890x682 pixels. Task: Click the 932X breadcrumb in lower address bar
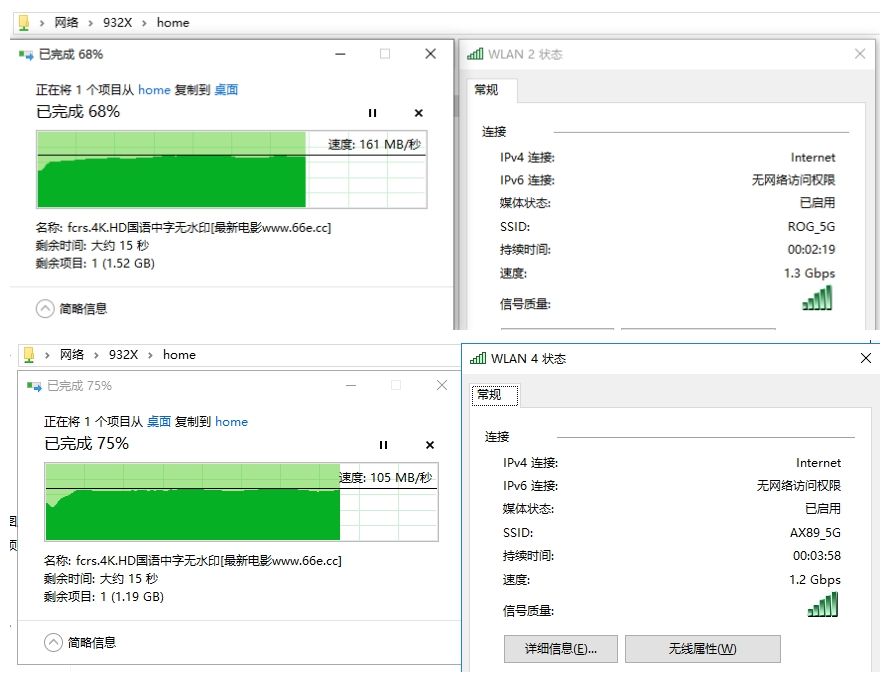pos(123,355)
